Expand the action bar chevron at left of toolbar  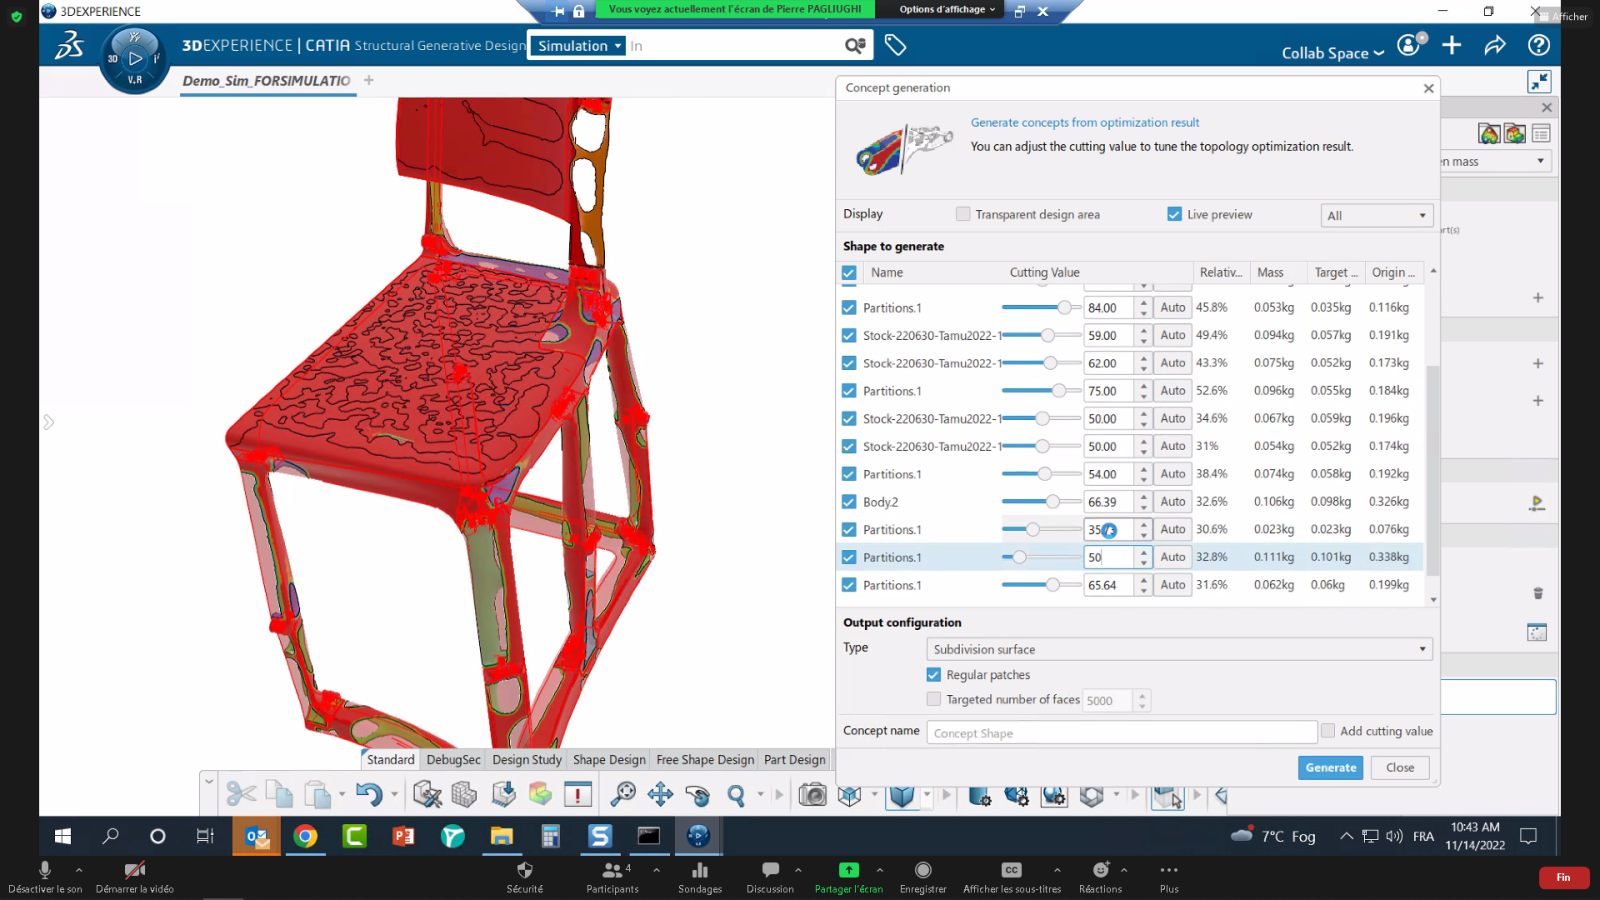209,781
